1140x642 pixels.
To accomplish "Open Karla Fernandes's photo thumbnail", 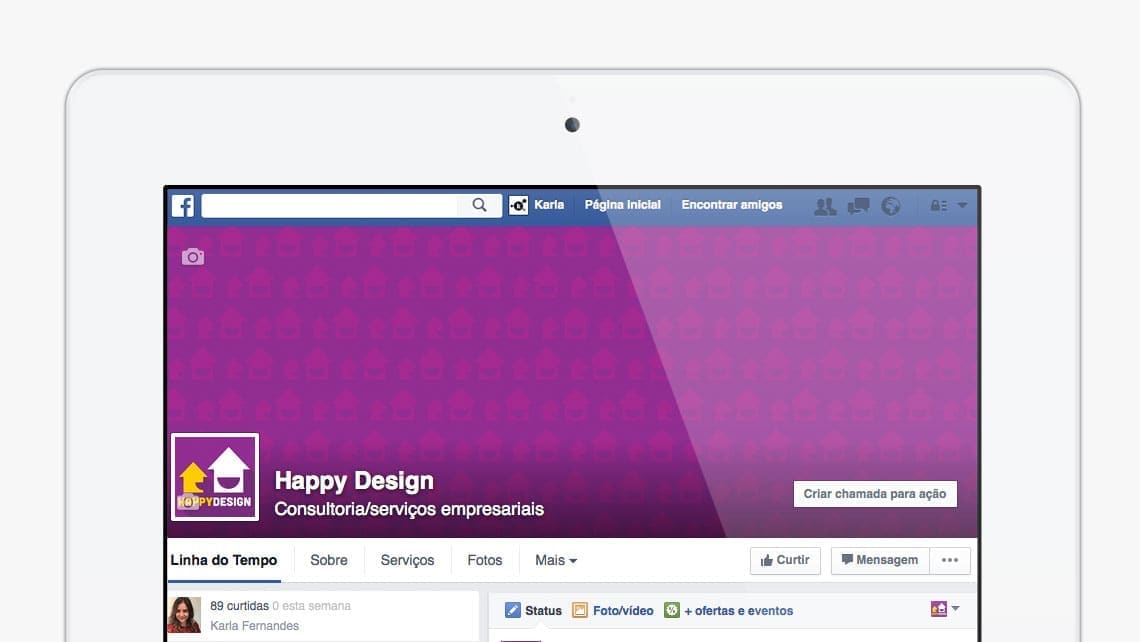I will 185,615.
